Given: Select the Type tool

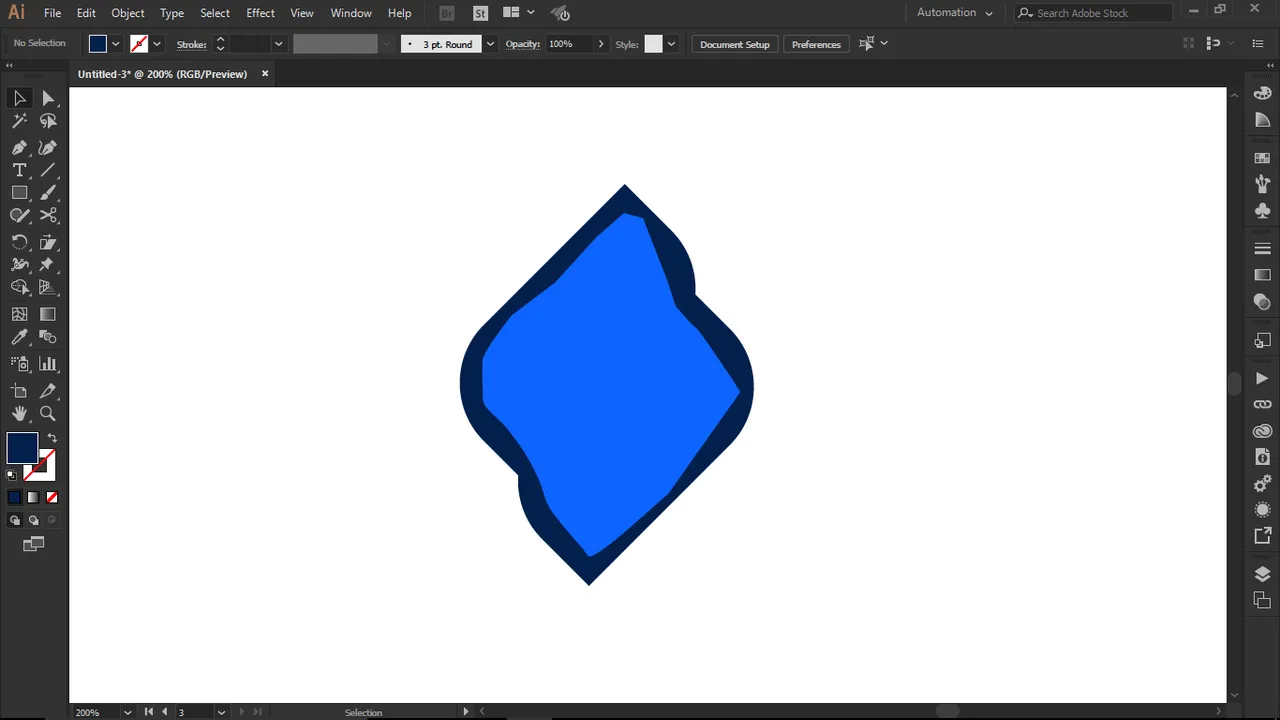Looking at the screenshot, I should (19, 170).
